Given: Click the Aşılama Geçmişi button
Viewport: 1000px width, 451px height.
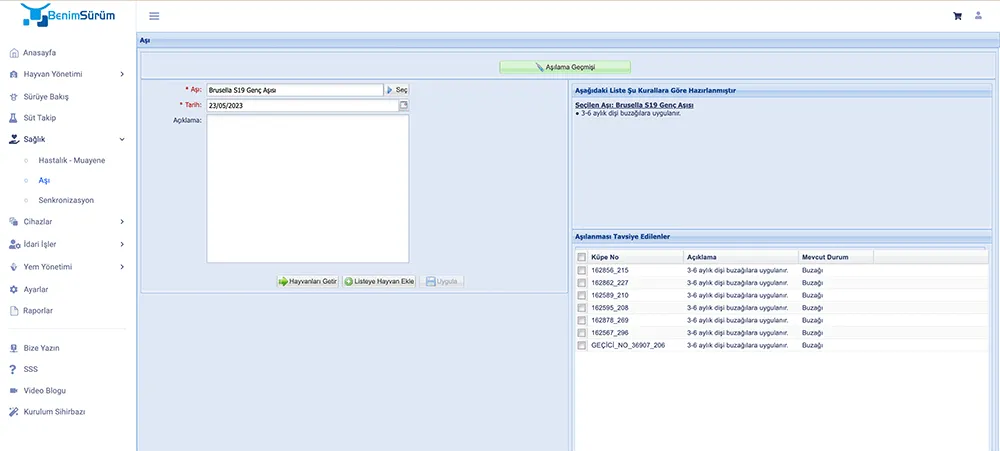Looking at the screenshot, I should pyautogui.click(x=565, y=67).
